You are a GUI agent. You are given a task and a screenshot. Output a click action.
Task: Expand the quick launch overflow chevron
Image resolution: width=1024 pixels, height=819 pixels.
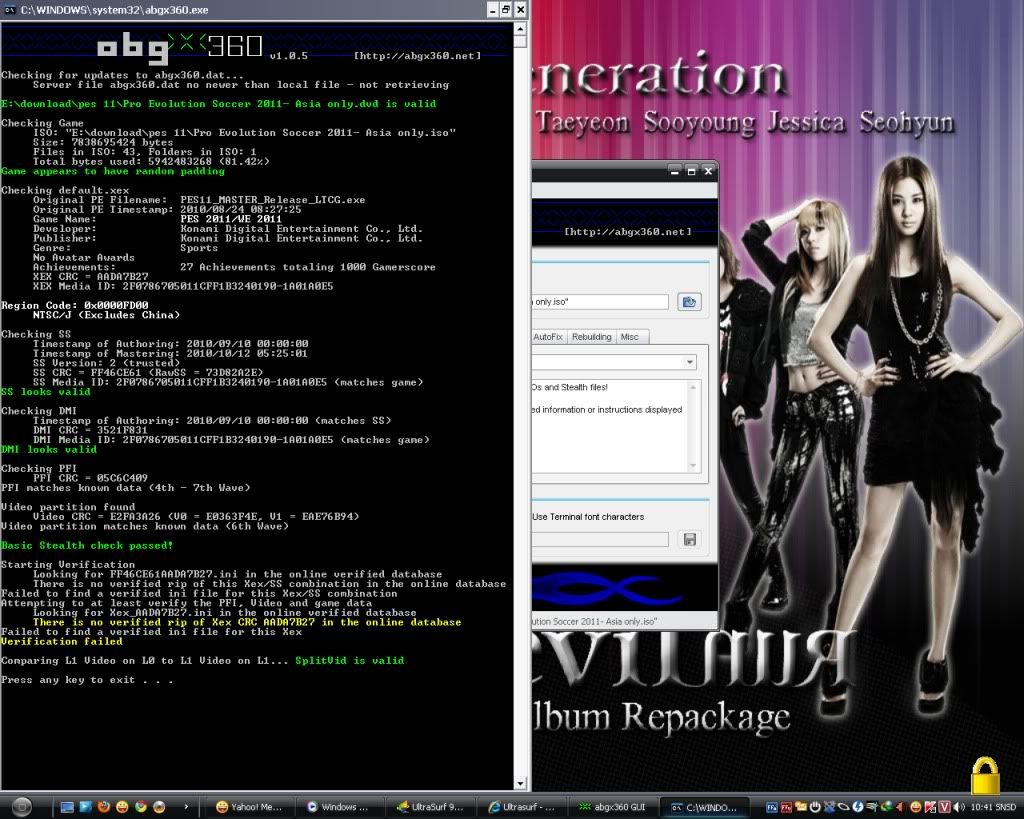tap(186, 807)
